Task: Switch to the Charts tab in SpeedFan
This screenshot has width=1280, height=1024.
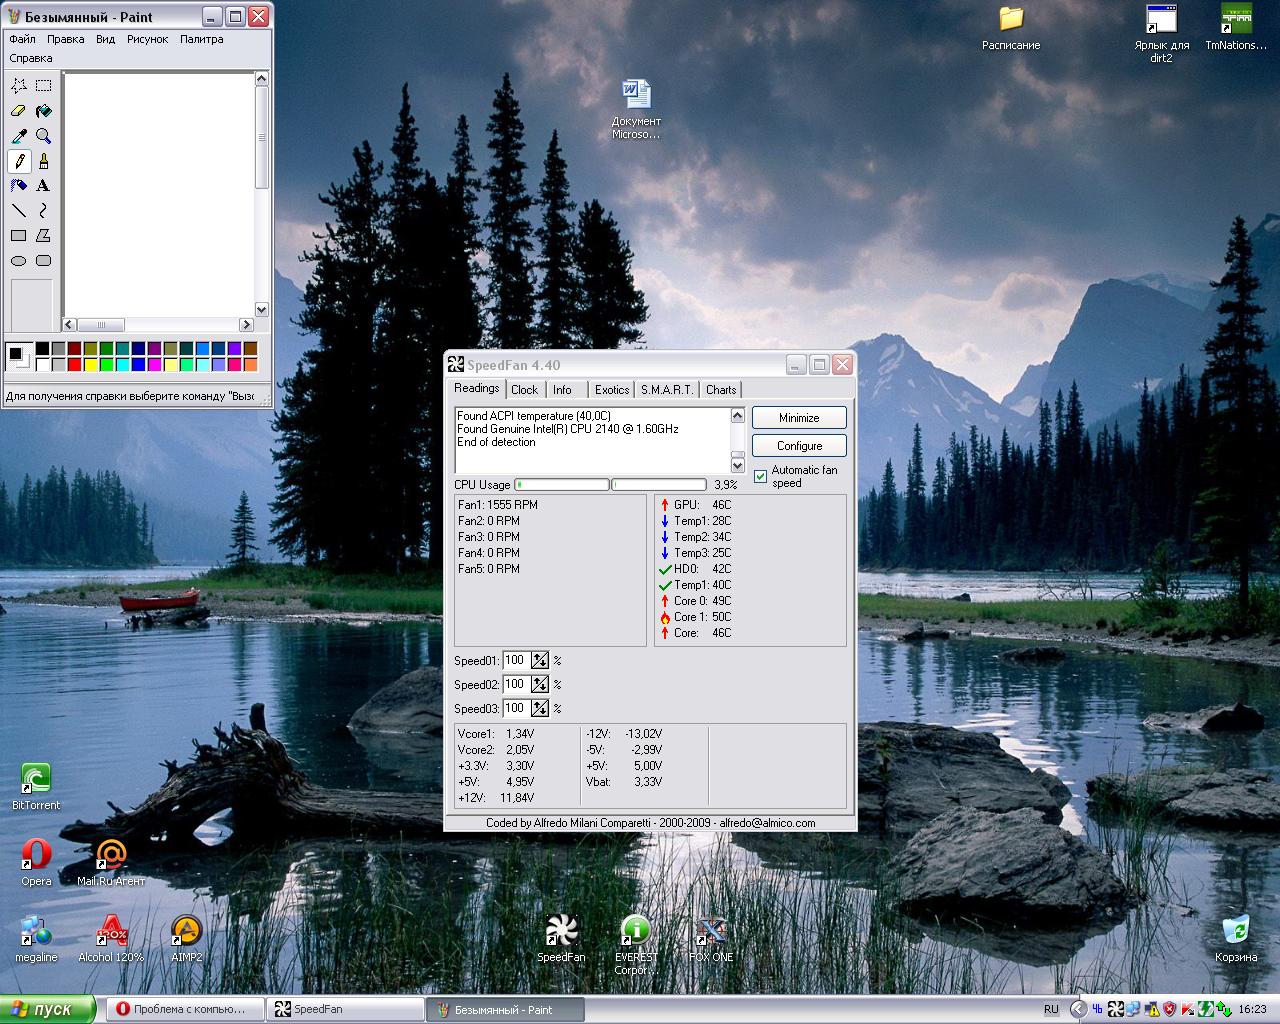Action: 721,390
